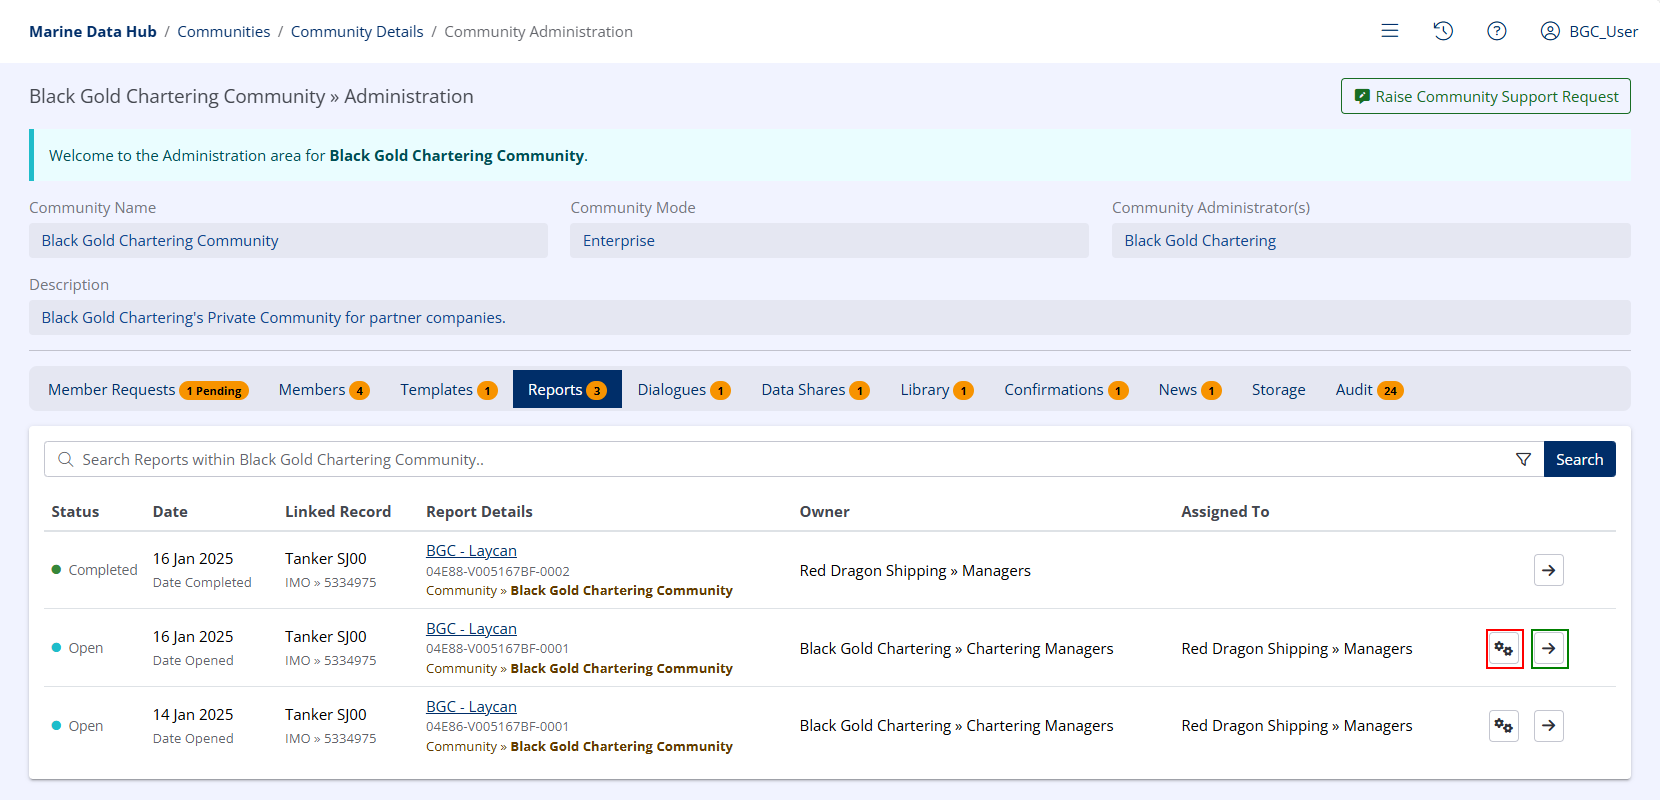Open the search filter funnel icon

1523,459
